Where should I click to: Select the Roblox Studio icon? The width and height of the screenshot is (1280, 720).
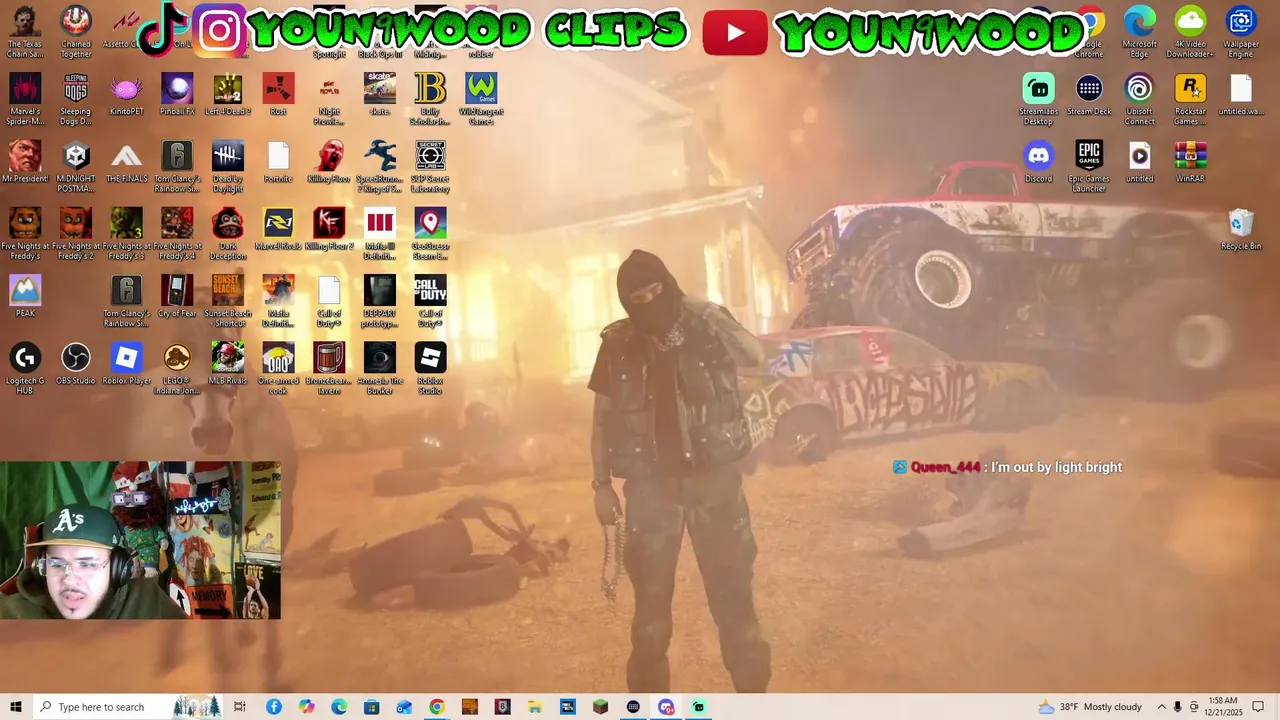tap(430, 367)
